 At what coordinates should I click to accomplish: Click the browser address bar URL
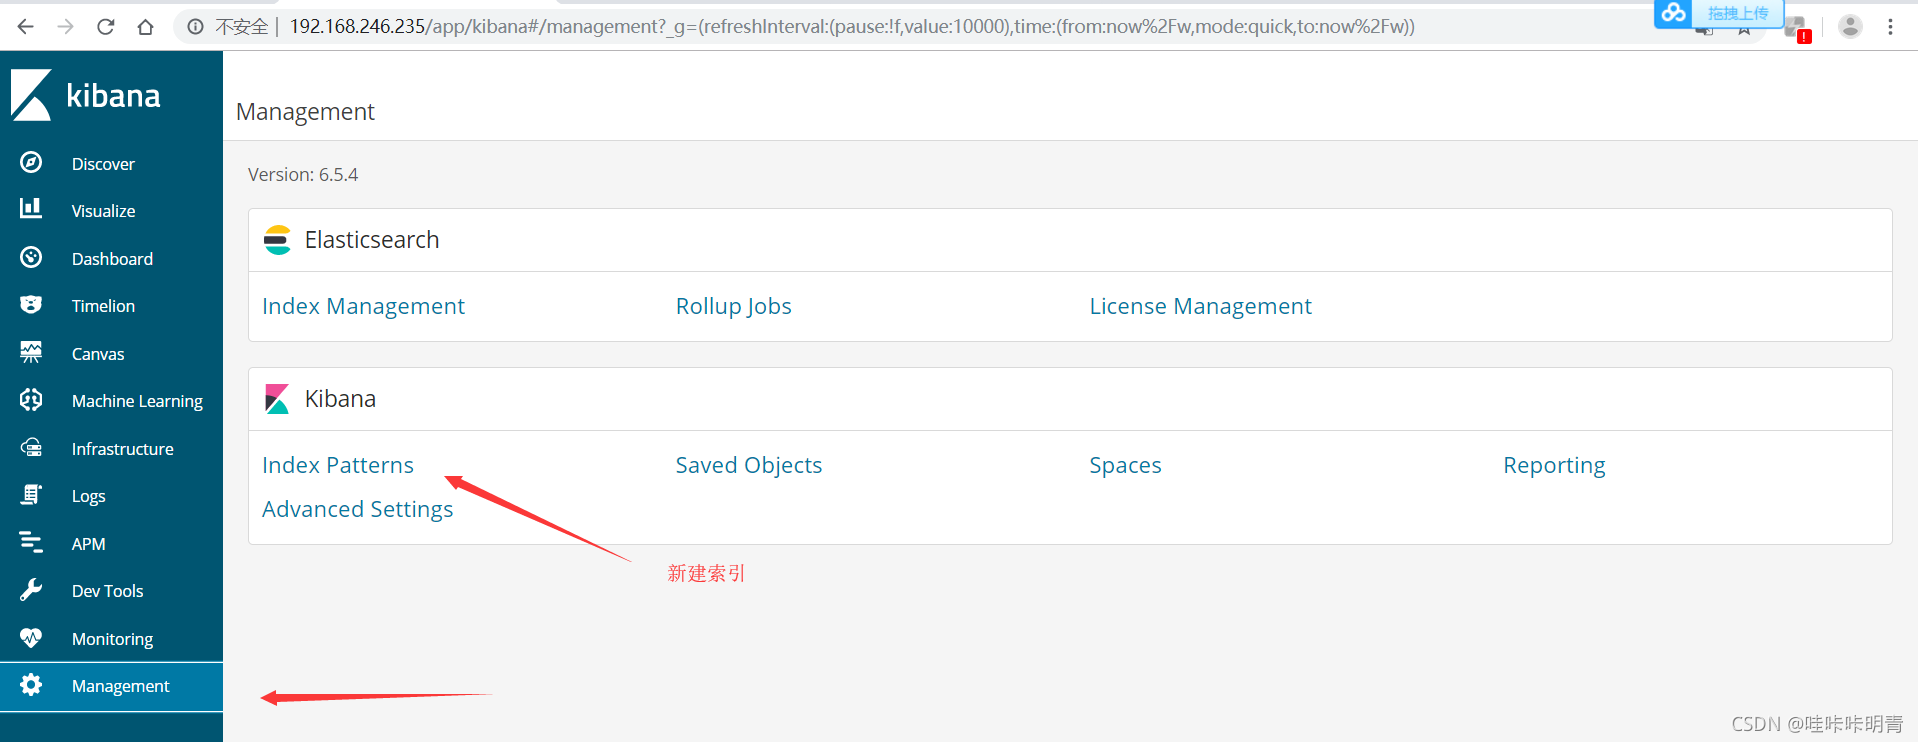pyautogui.click(x=852, y=27)
